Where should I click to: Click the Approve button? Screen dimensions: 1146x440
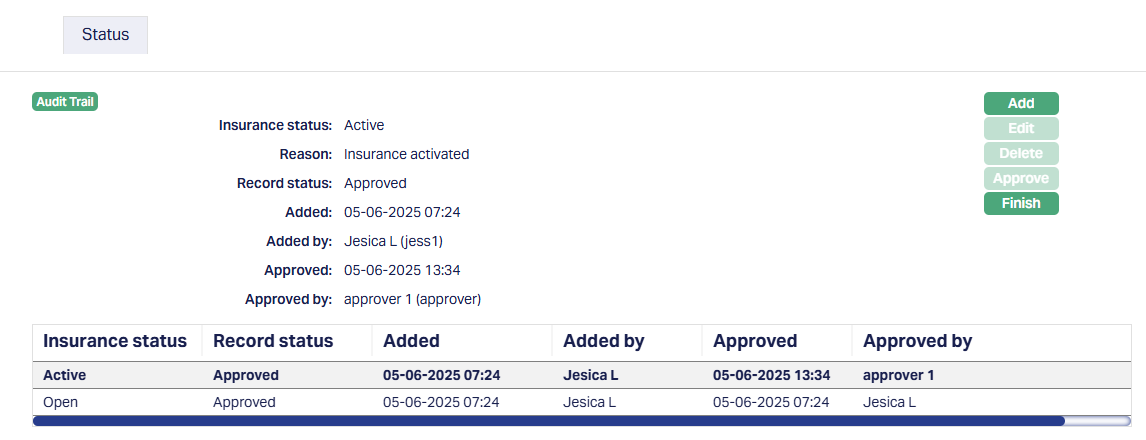[x=1020, y=179]
